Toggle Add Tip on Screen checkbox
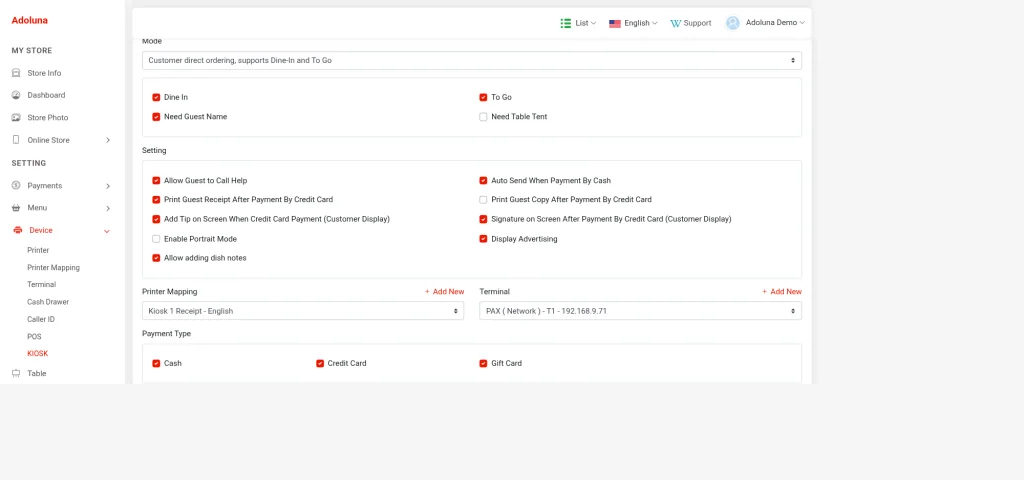This screenshot has height=480, width=1024. (156, 219)
